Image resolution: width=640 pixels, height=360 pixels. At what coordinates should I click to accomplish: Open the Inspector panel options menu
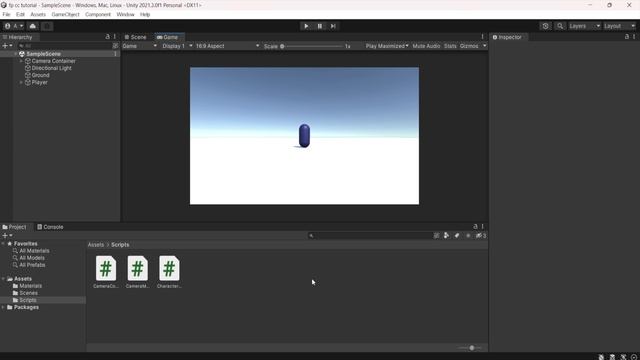[x=634, y=37]
